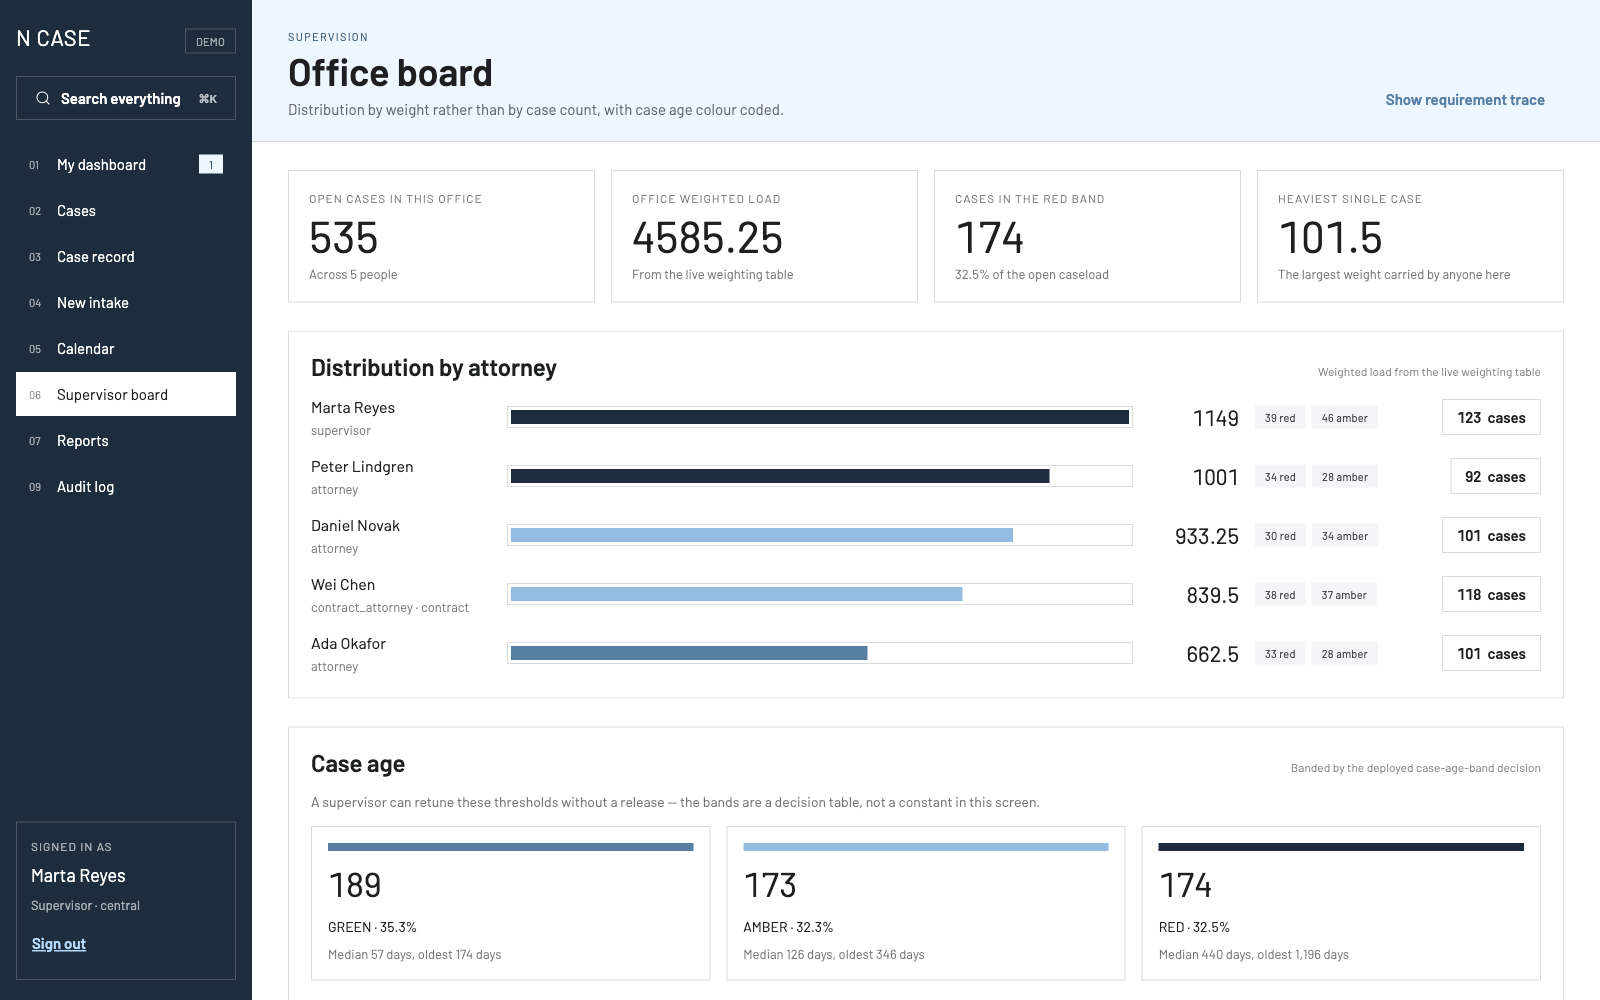Click Show requirement trace link
This screenshot has width=1600, height=1000.
[1464, 100]
